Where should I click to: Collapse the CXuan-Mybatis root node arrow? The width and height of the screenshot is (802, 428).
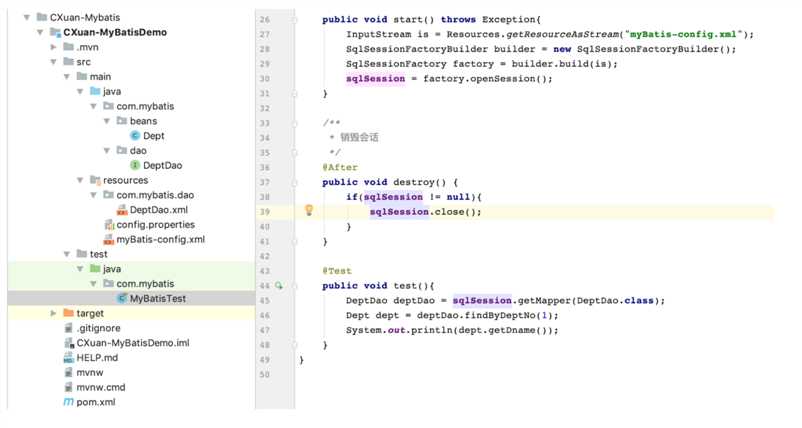(x=27, y=17)
